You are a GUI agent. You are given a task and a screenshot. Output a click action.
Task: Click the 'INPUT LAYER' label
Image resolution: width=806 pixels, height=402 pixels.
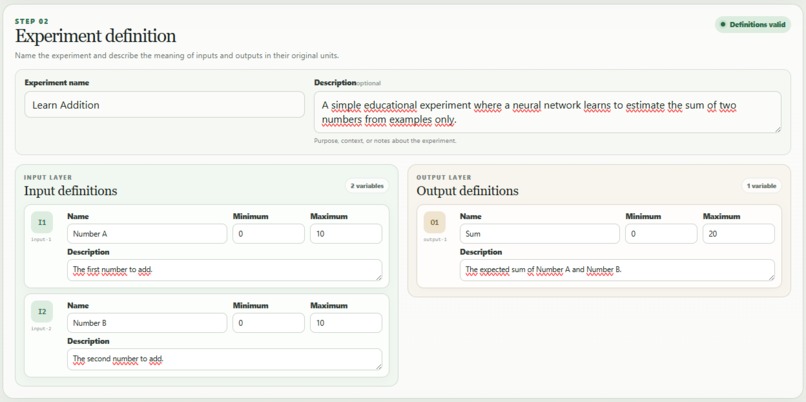tap(48, 177)
